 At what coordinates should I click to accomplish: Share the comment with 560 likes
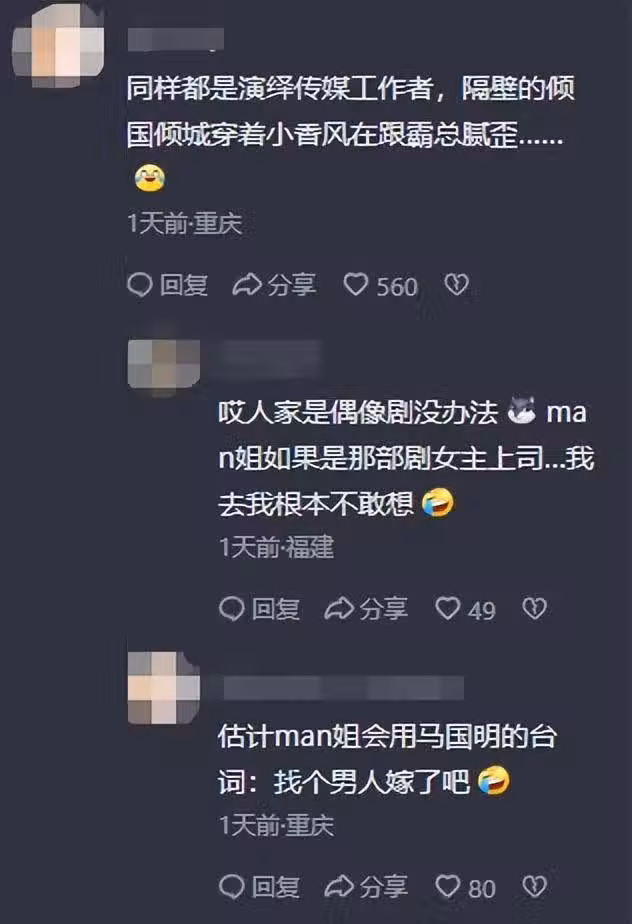[274, 285]
